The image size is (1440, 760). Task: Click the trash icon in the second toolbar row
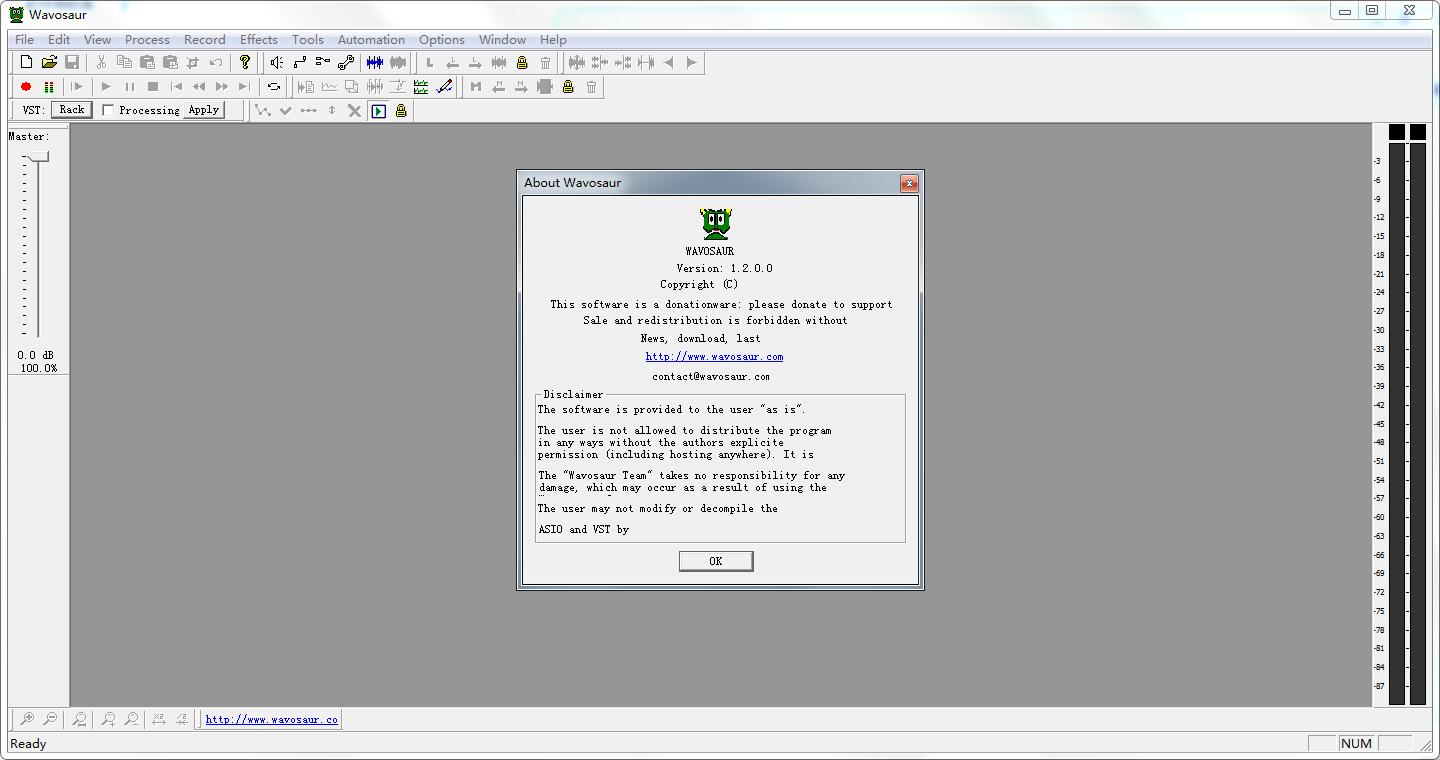pyautogui.click(x=591, y=87)
